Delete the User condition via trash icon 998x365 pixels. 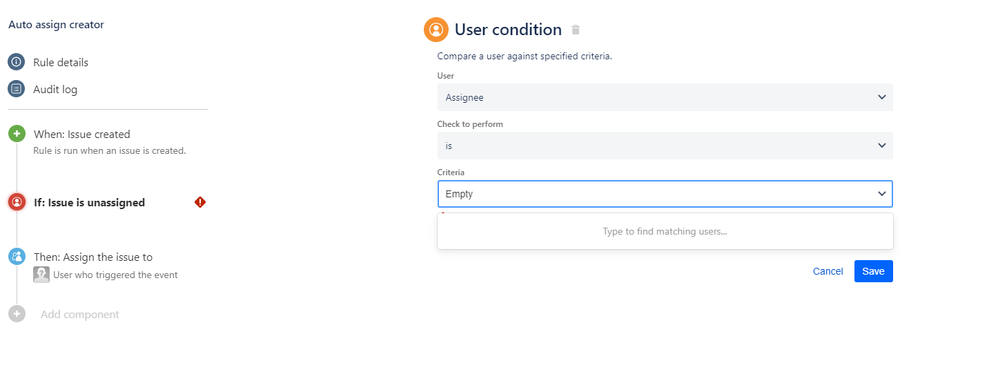tap(575, 30)
